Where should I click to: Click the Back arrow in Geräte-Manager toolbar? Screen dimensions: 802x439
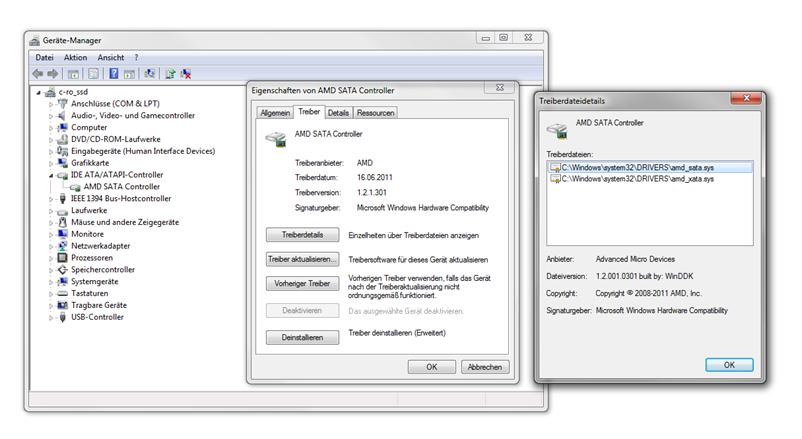(37, 74)
